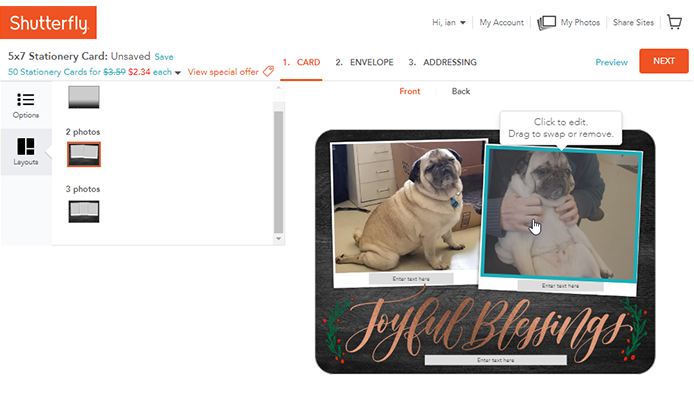
Task: Save the unsaved card project
Action: pos(164,57)
